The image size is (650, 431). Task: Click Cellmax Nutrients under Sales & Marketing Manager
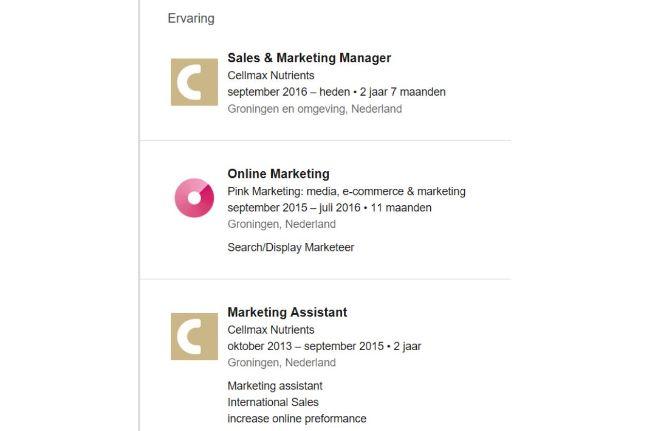(x=271, y=75)
